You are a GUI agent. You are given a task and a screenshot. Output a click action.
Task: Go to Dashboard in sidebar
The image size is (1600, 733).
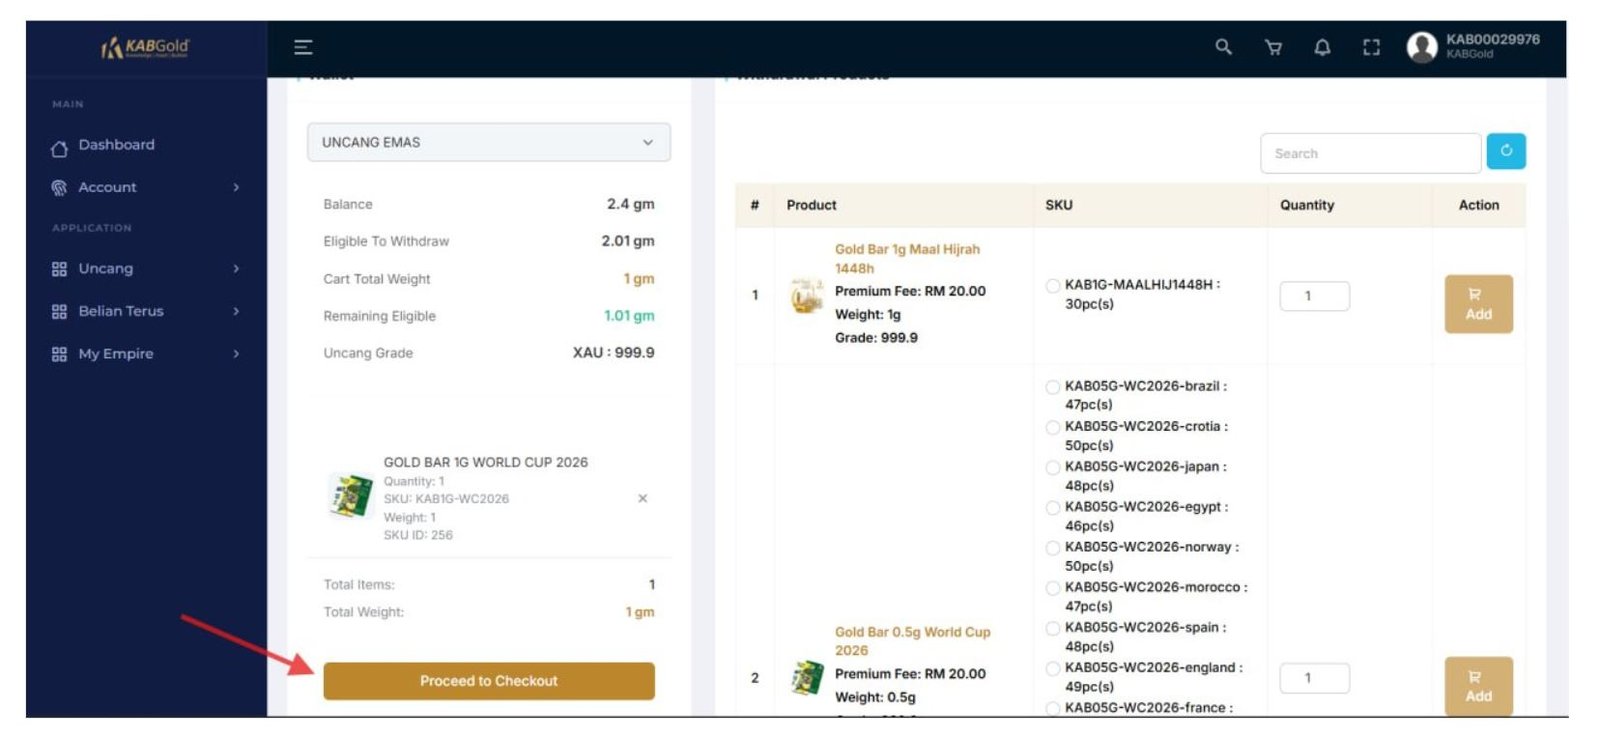click(x=117, y=145)
